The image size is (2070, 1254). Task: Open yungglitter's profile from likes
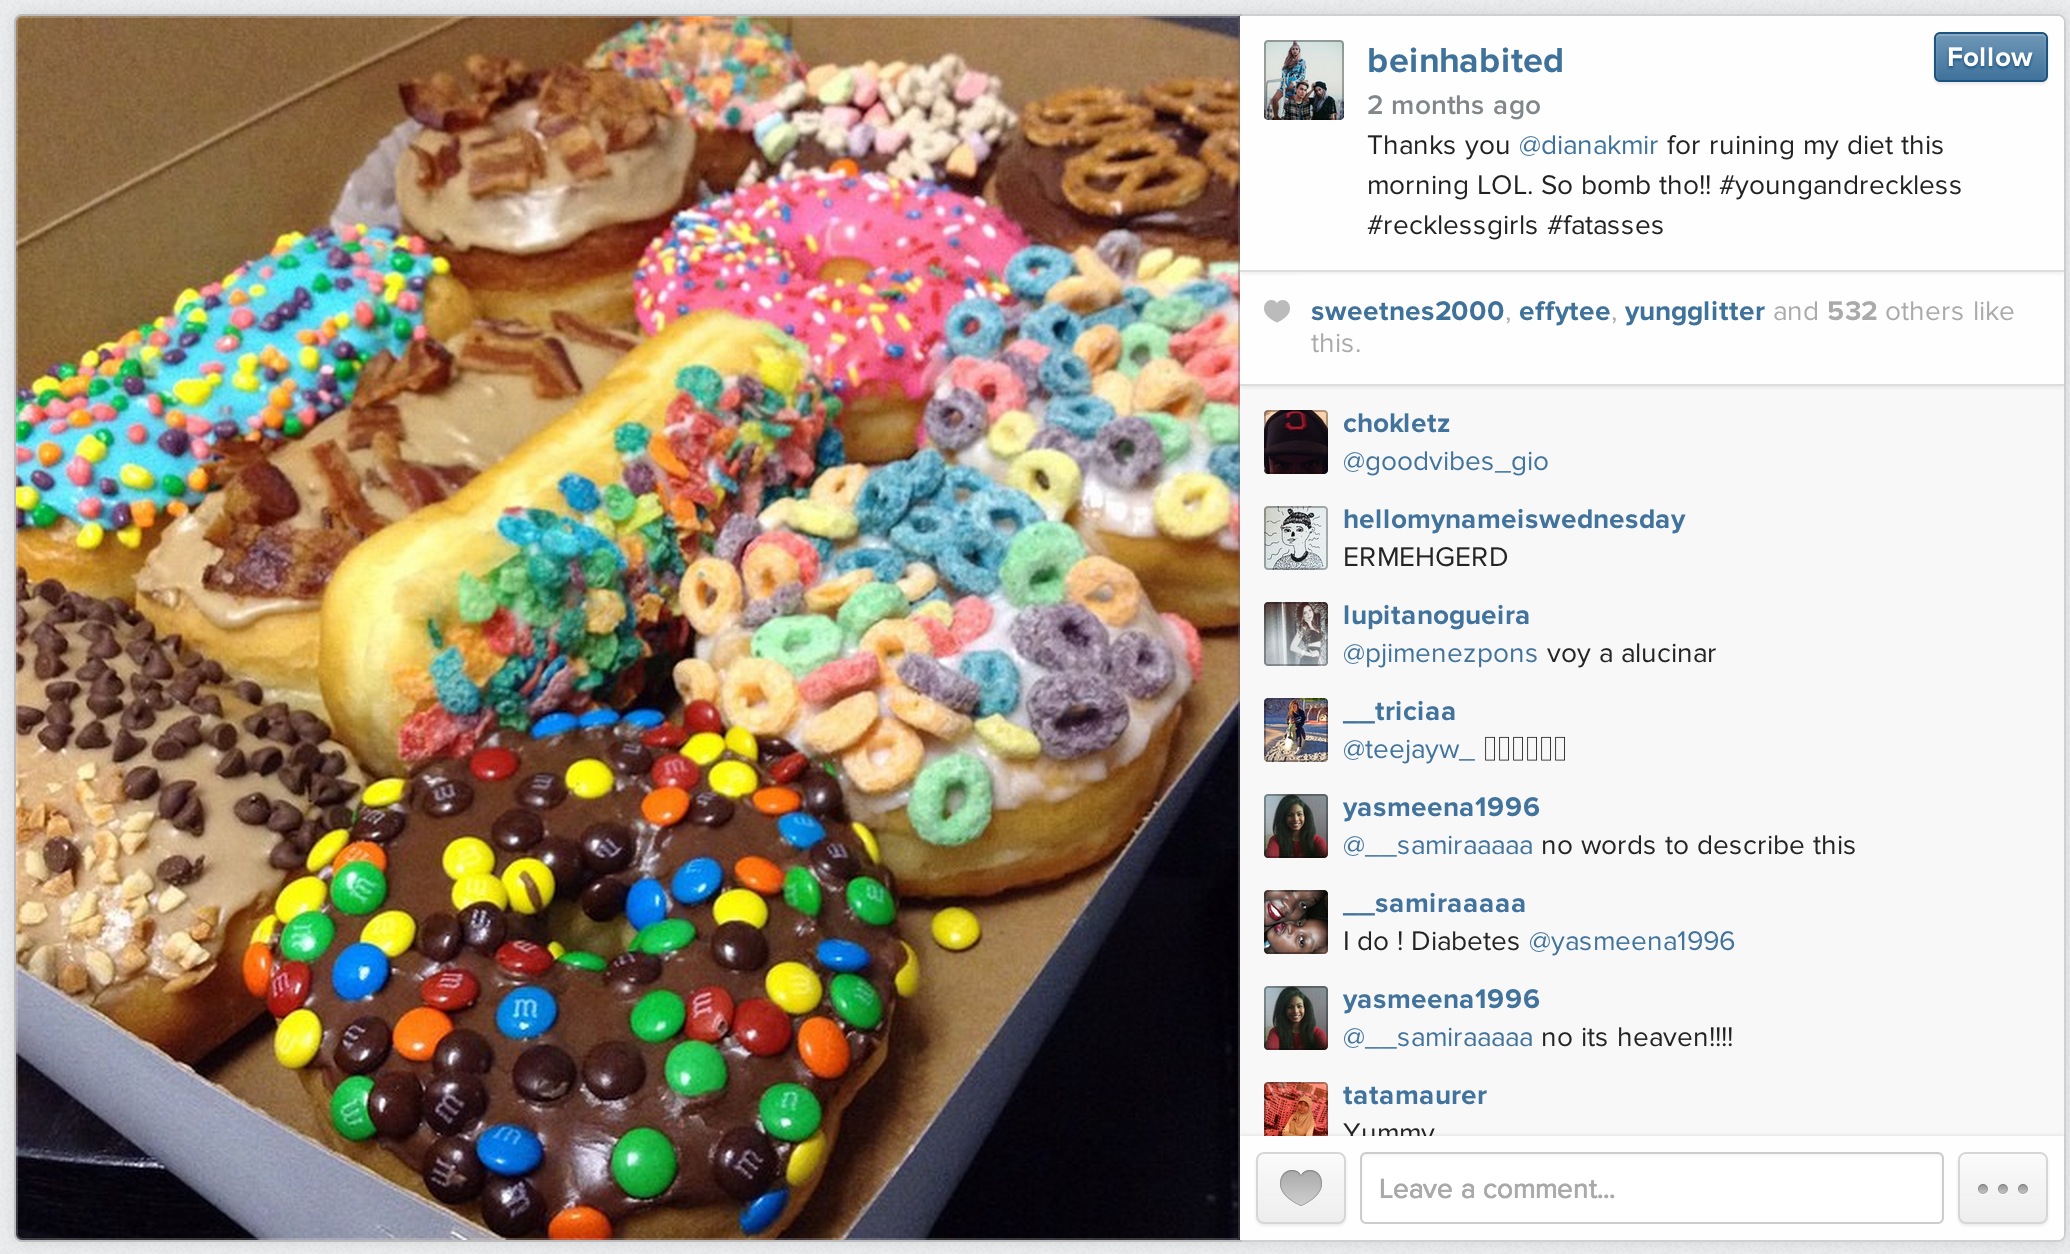click(1694, 312)
